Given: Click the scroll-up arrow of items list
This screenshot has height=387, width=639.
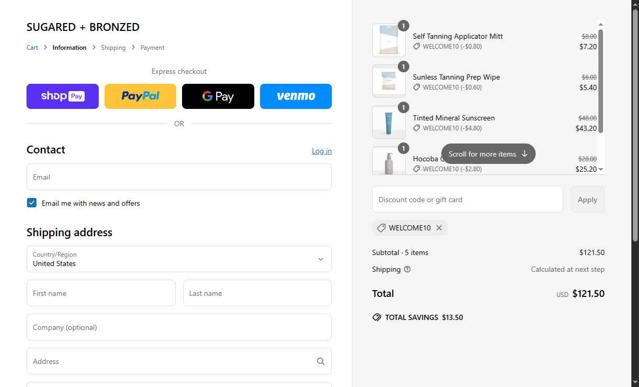Looking at the screenshot, I should (x=600, y=25).
